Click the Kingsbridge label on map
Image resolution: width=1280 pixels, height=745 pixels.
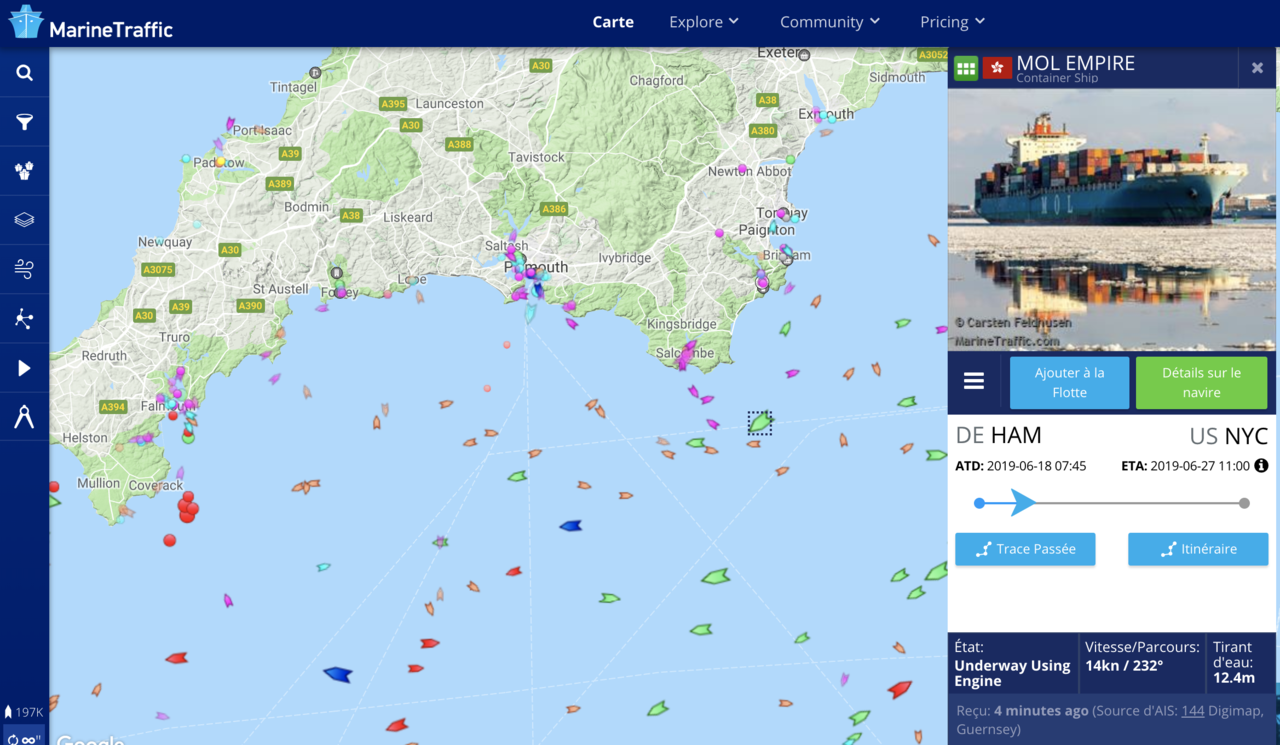682,324
